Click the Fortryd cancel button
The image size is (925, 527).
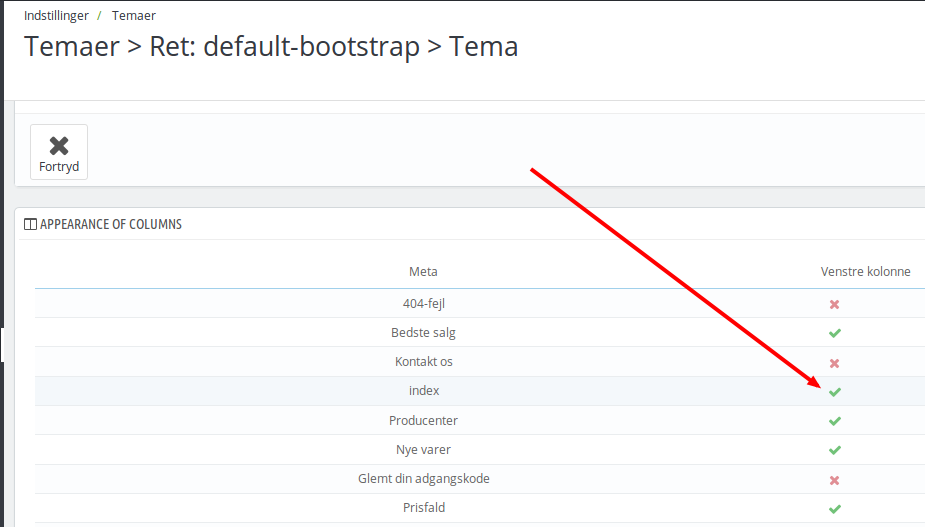[59, 152]
